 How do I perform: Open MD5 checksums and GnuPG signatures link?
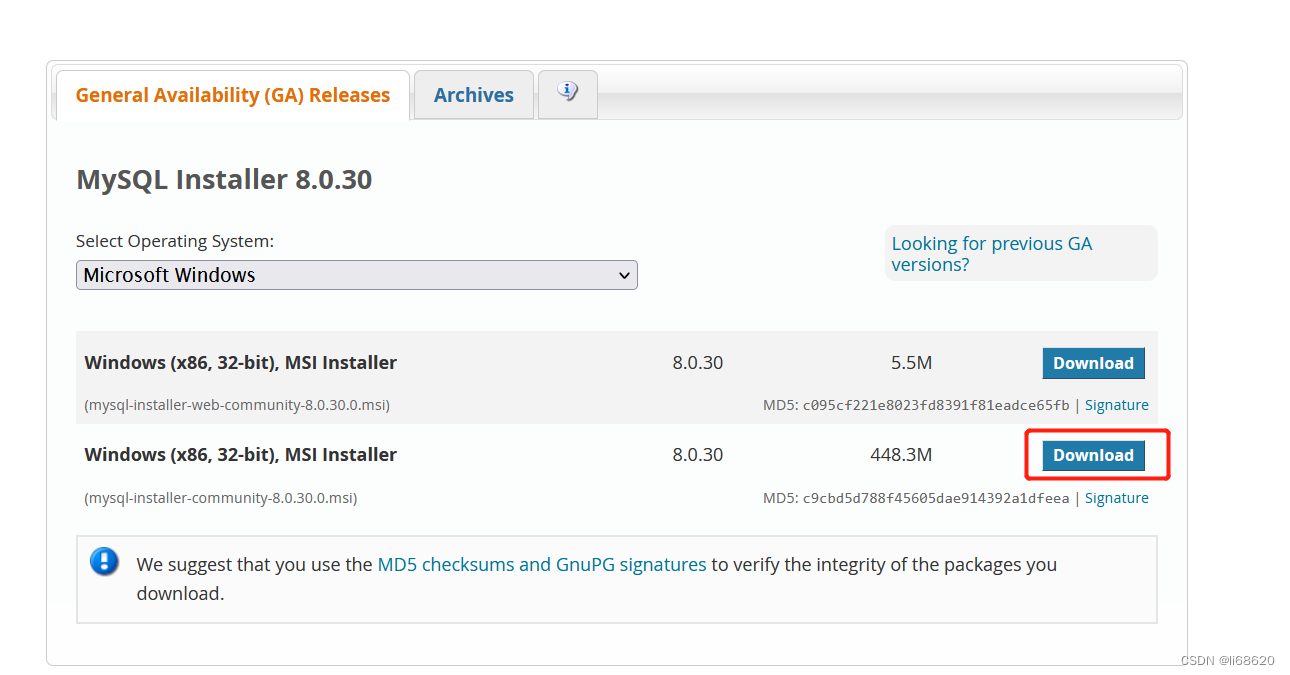click(x=542, y=564)
